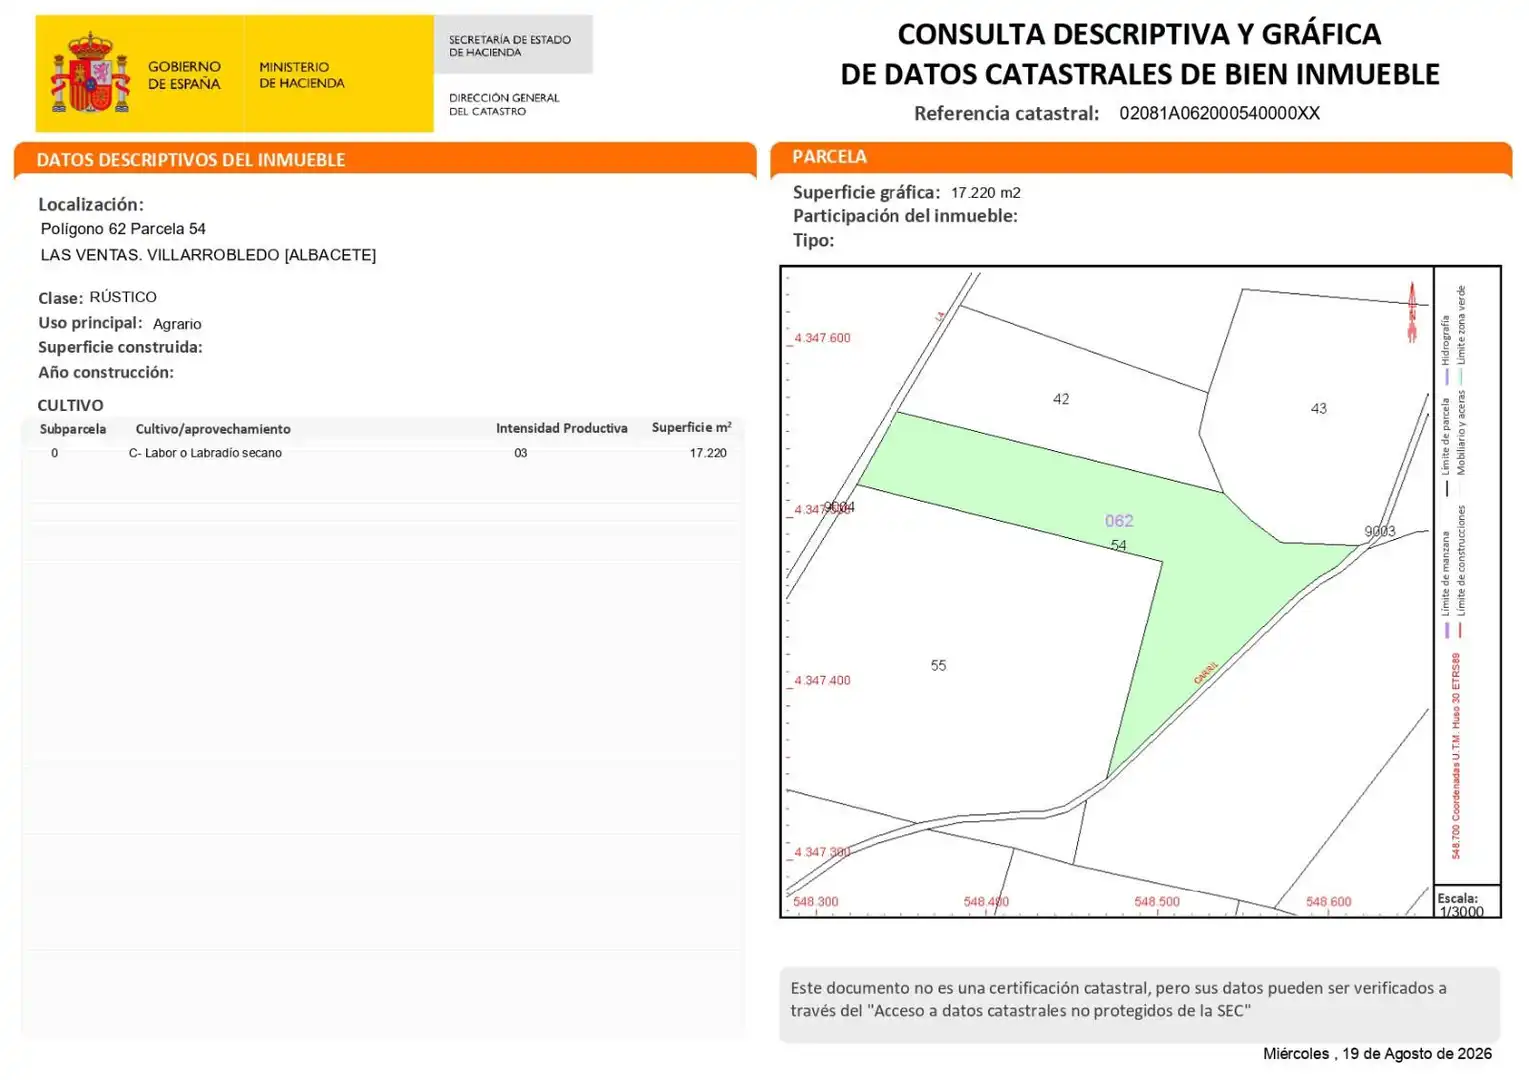The width and height of the screenshot is (1529, 1080).
Task: Click the blue Hidrografía legend line
Action: pos(1446,377)
